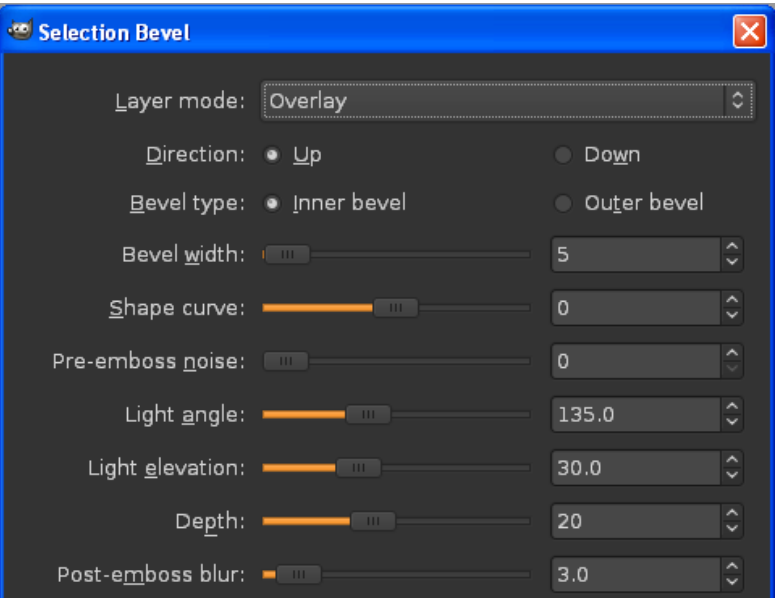This screenshot has height=598, width=778.
Task: Click the Light elevation value field
Action: click(635, 467)
